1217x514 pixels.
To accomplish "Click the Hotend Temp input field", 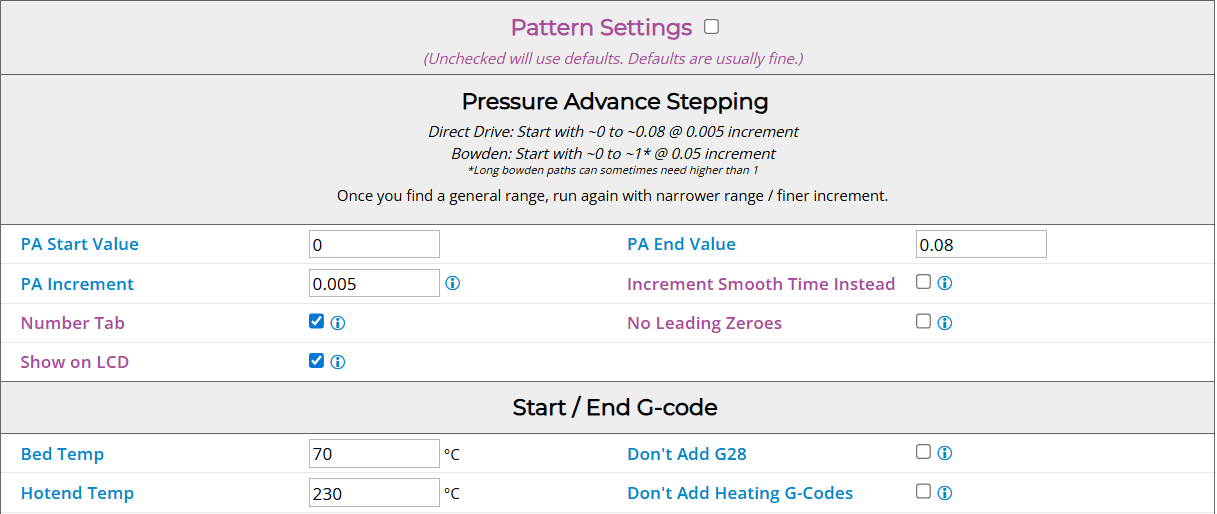I will (x=374, y=493).
